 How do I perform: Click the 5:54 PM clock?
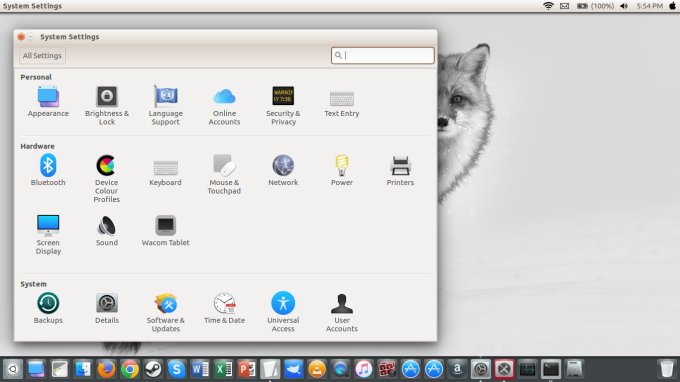coord(649,6)
